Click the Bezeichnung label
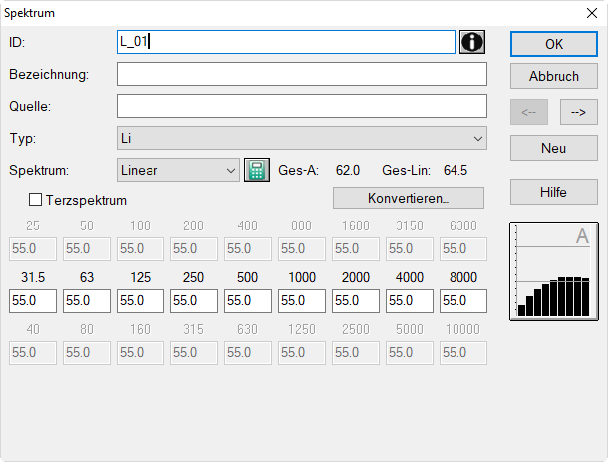Viewport: 608px width, 462px height. [49, 74]
